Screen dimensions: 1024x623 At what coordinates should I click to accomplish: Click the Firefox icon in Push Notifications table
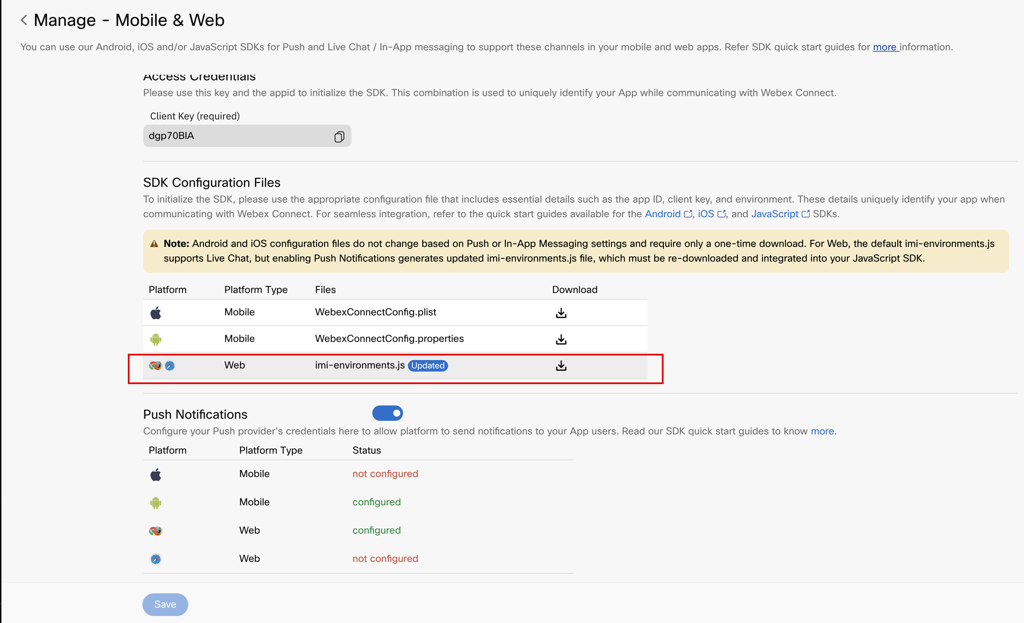[155, 530]
